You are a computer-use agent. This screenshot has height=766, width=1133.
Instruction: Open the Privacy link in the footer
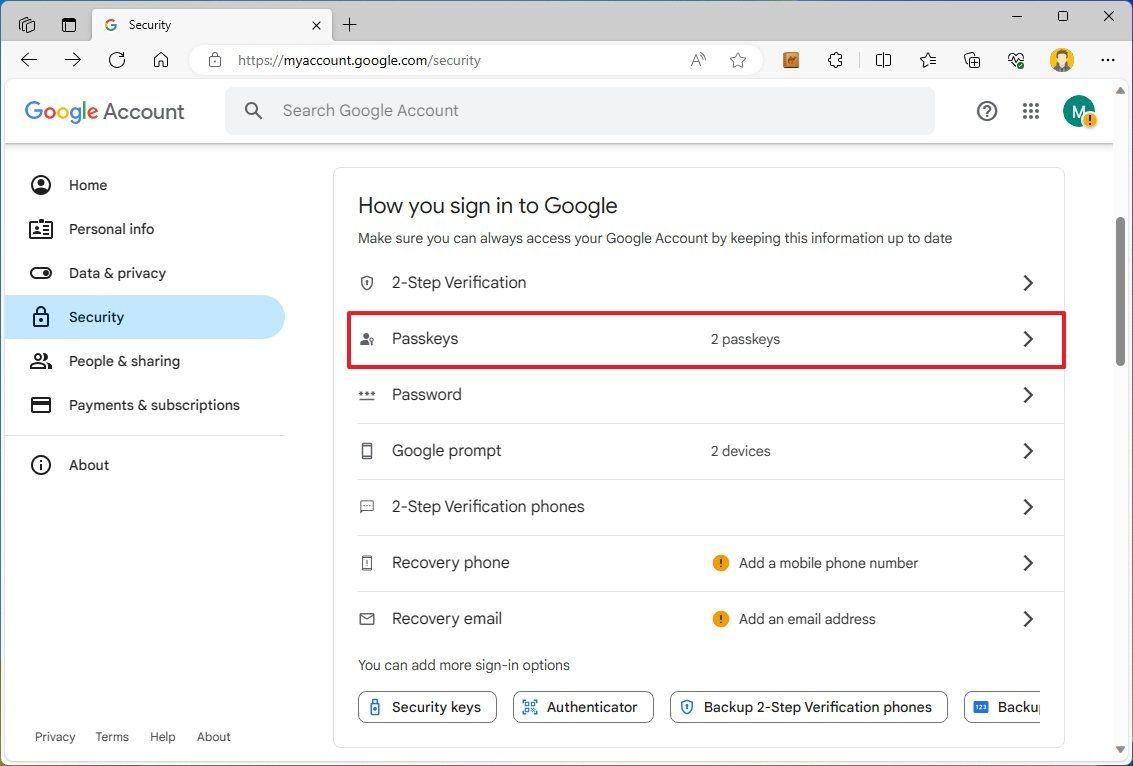pyautogui.click(x=55, y=737)
